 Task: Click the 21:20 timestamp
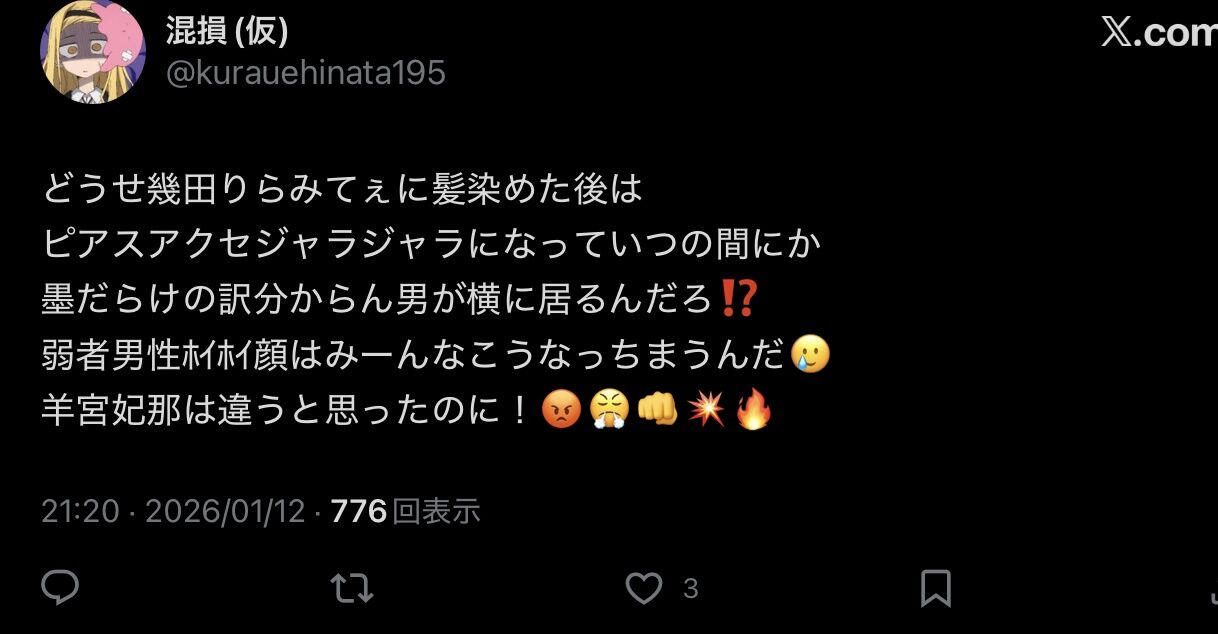click(x=80, y=512)
